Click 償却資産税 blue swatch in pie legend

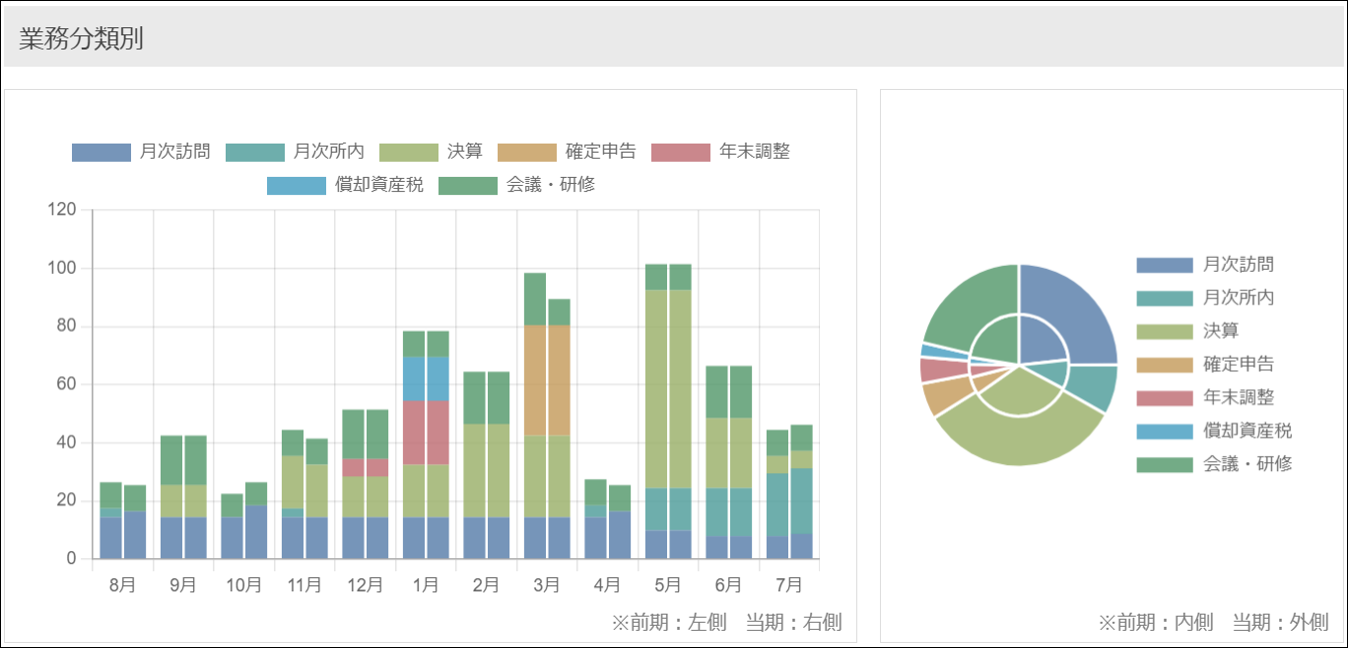click(1165, 431)
